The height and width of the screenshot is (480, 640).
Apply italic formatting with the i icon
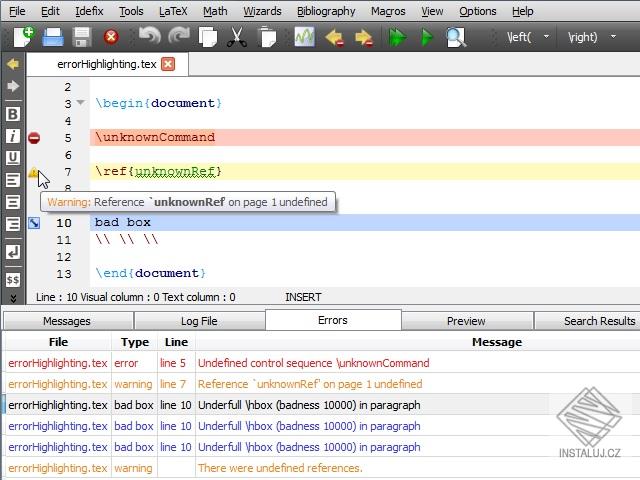coord(13,136)
